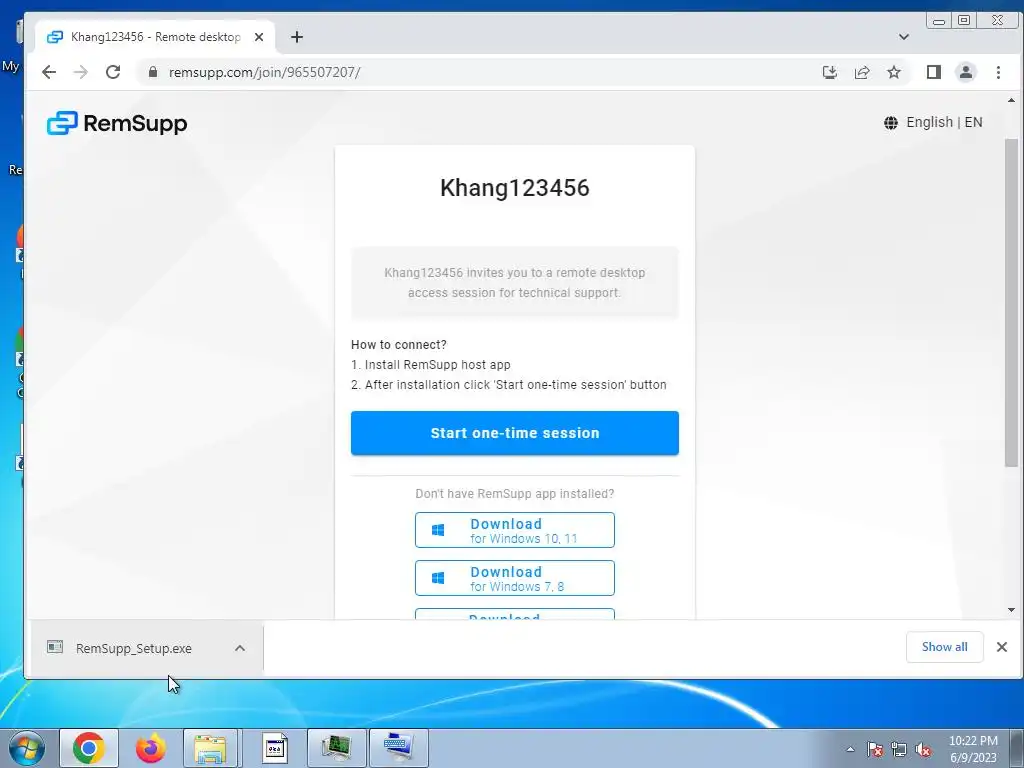
Task: Click the globe language icon
Action: (x=891, y=123)
